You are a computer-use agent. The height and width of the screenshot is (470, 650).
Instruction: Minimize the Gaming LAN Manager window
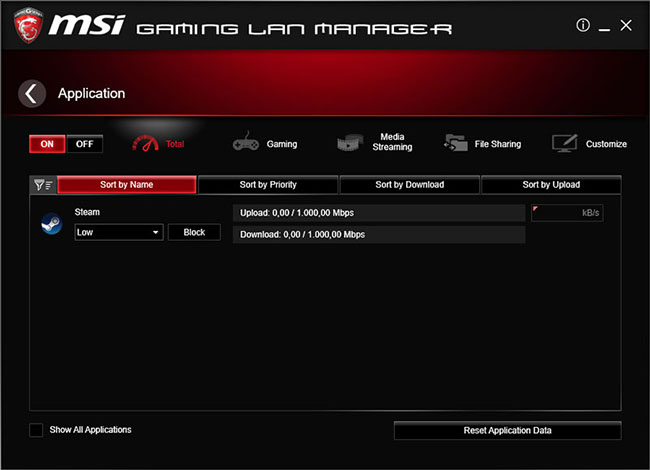point(604,29)
